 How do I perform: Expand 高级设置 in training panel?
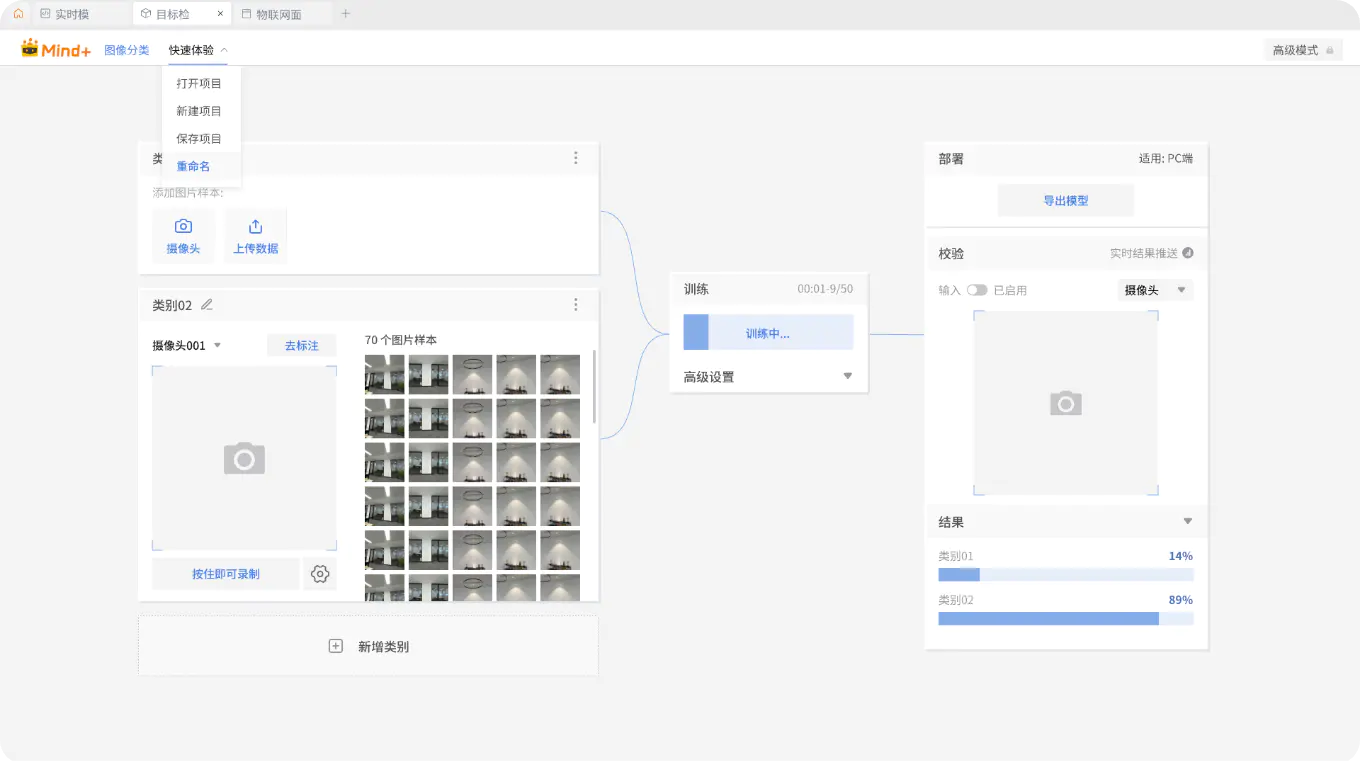(x=847, y=377)
